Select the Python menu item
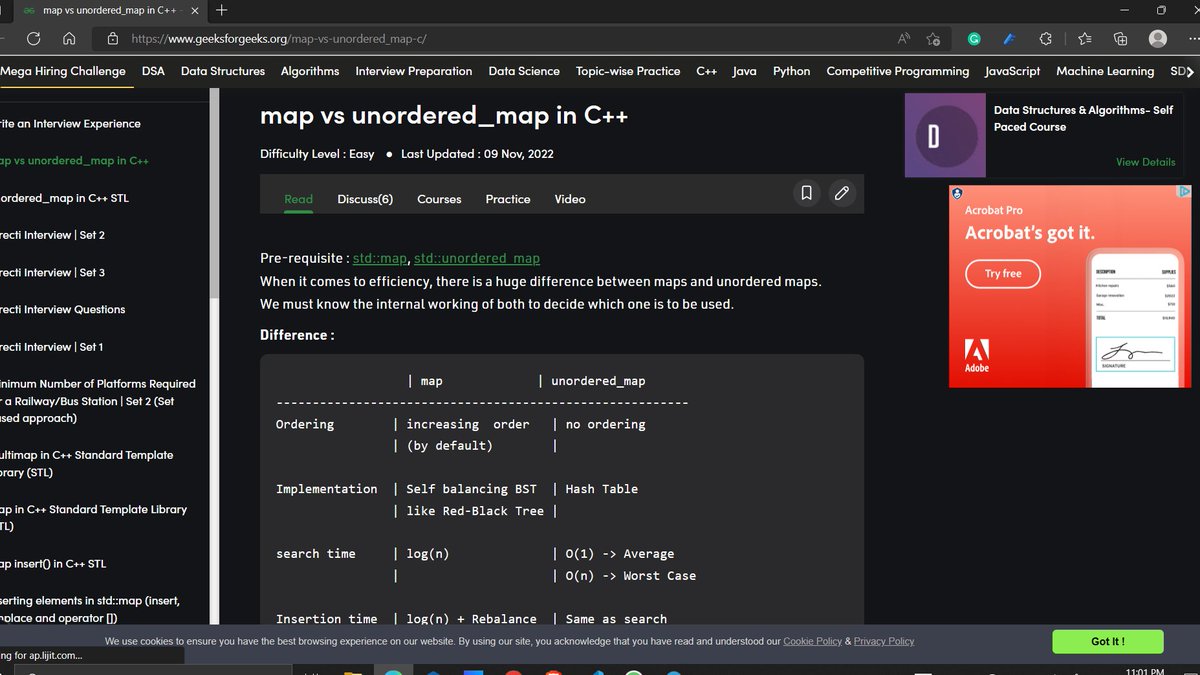This screenshot has height=675, width=1200. pos(792,71)
